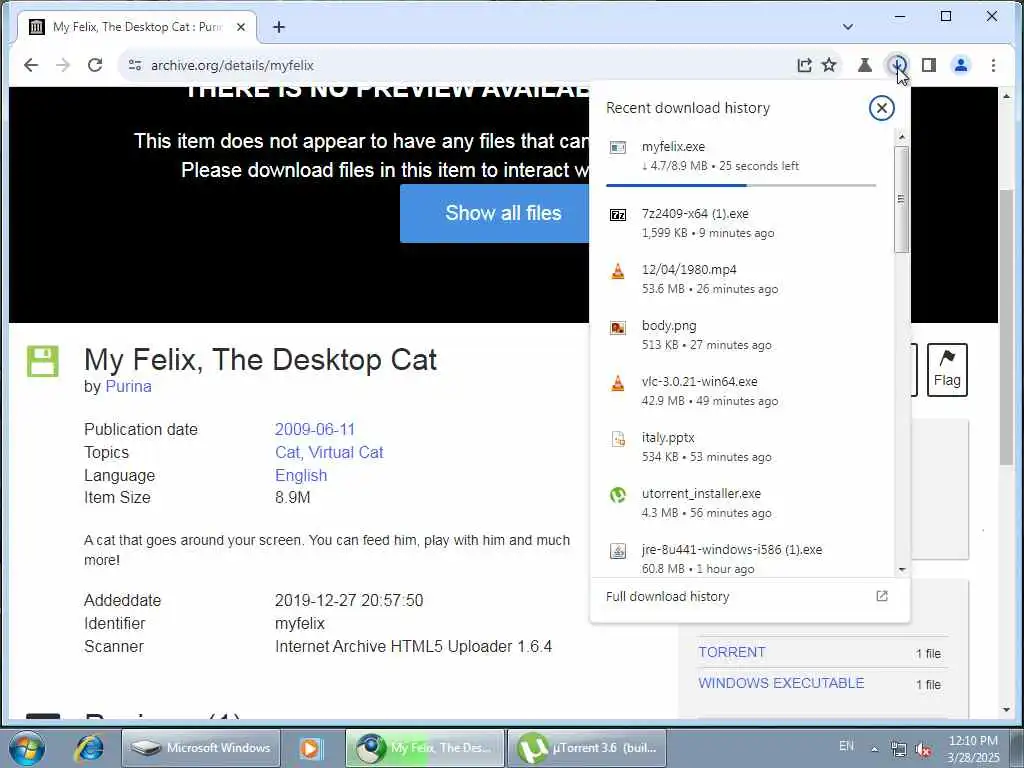Viewport: 1024px width, 768px height.
Task: Go back to the previous page
Action: click(x=31, y=65)
